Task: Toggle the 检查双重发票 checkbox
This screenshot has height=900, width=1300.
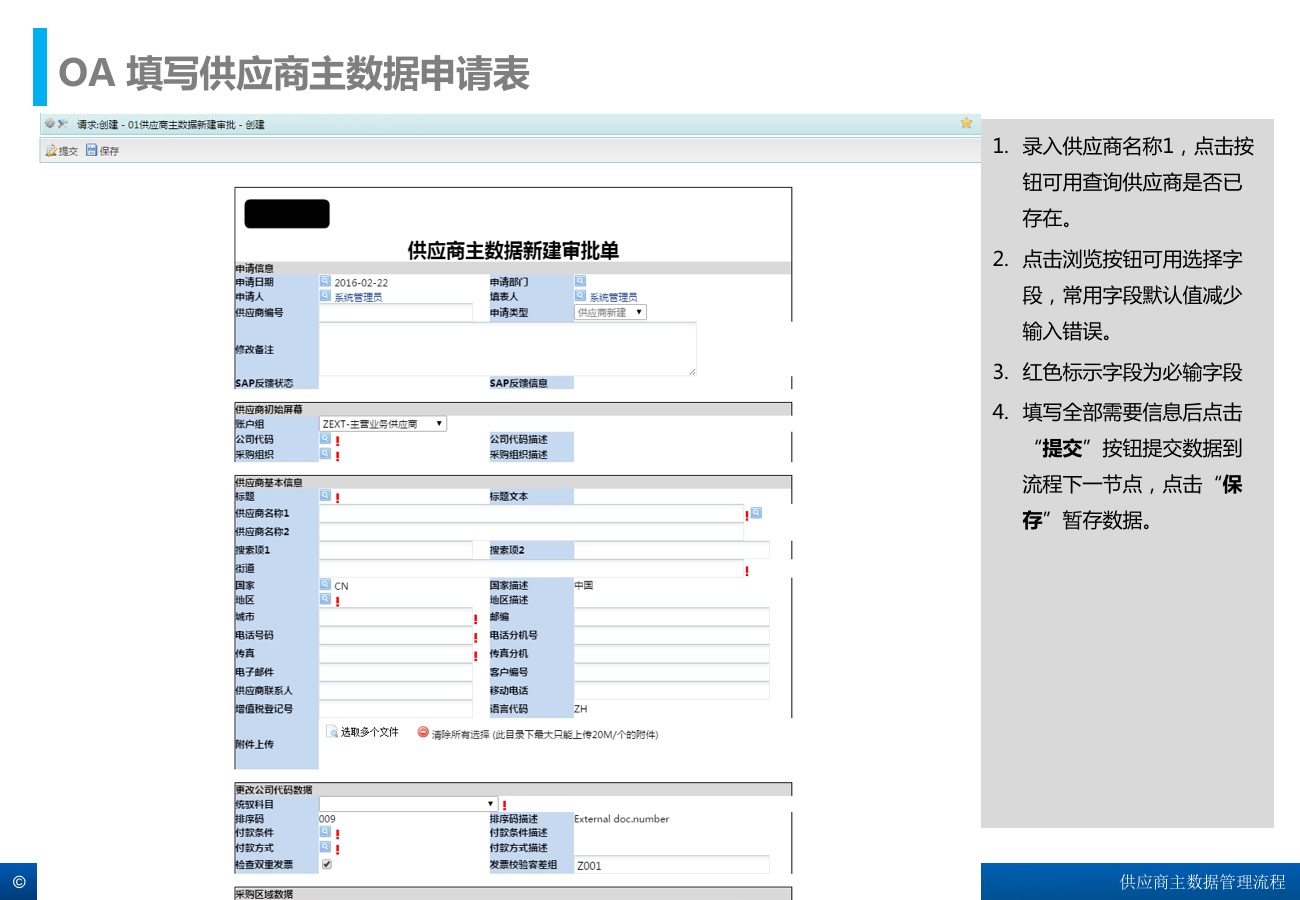Action: [326, 864]
